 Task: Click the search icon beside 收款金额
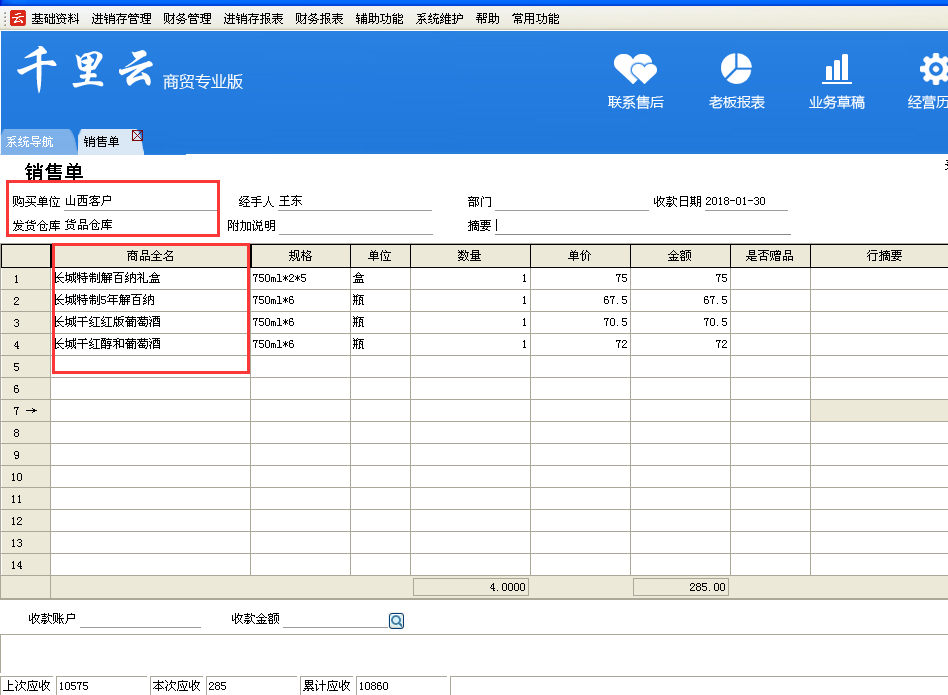click(396, 621)
